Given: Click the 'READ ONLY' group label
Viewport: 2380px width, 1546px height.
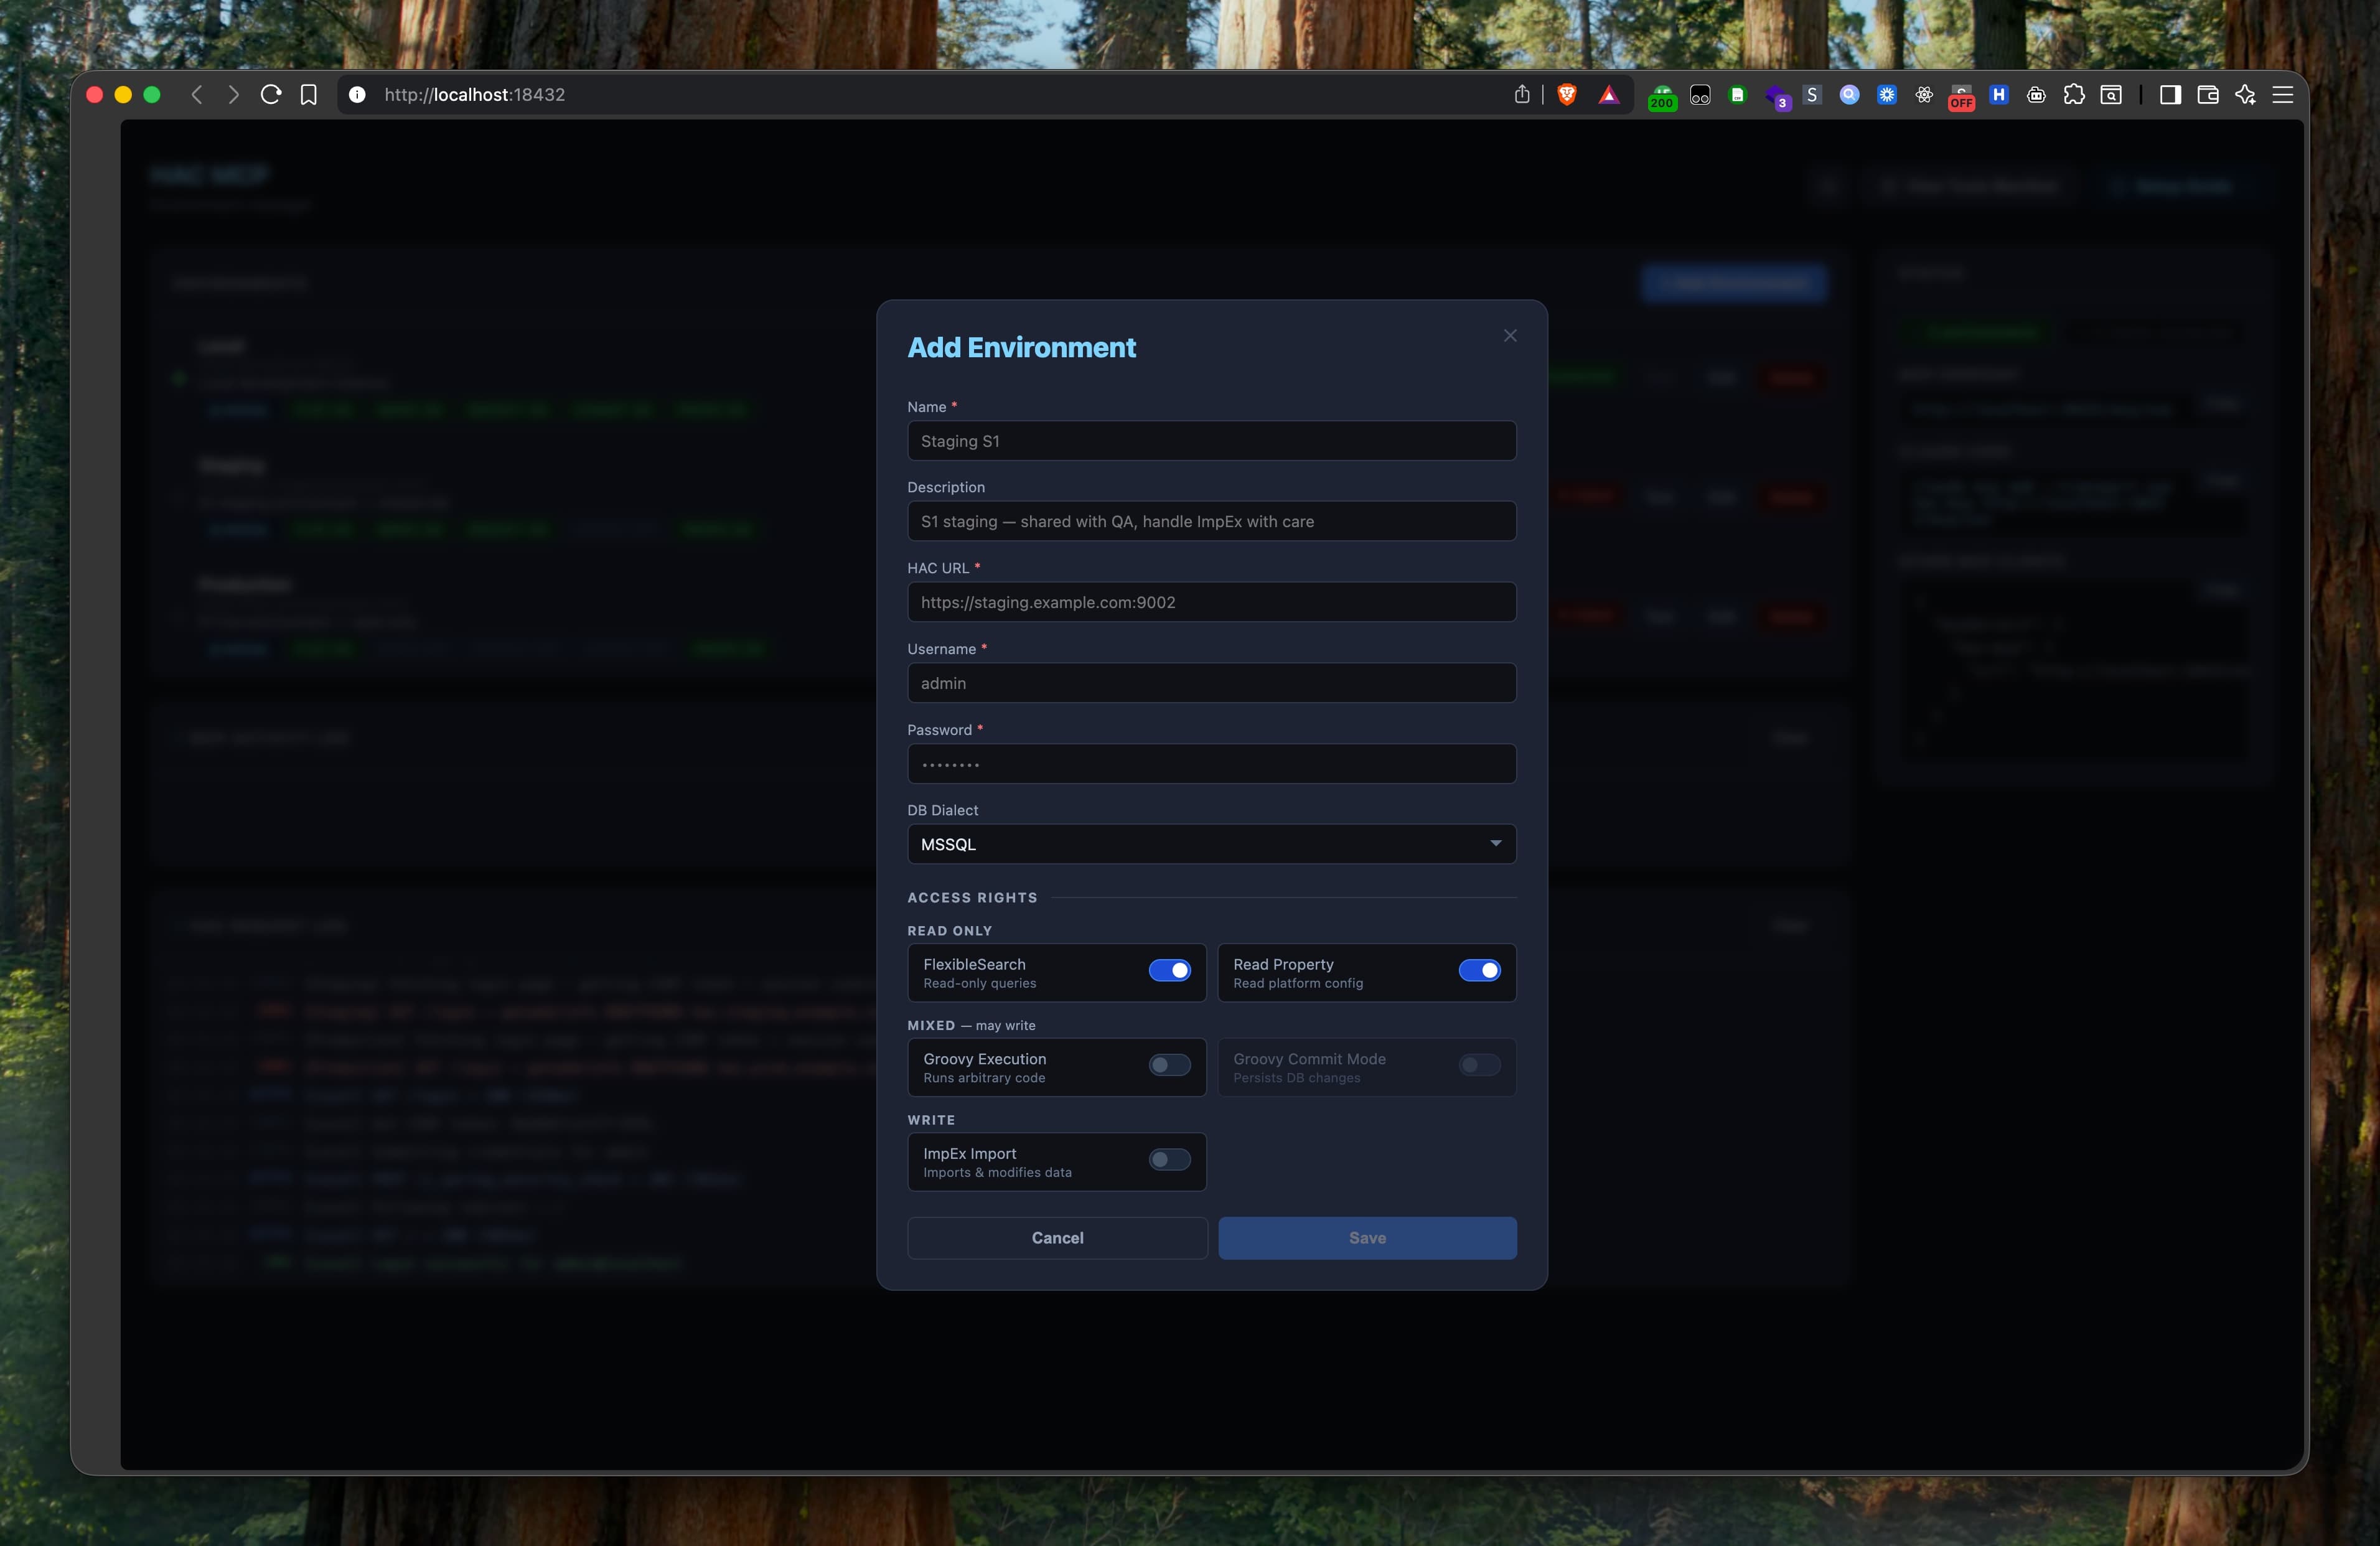Looking at the screenshot, I should tap(950, 931).
